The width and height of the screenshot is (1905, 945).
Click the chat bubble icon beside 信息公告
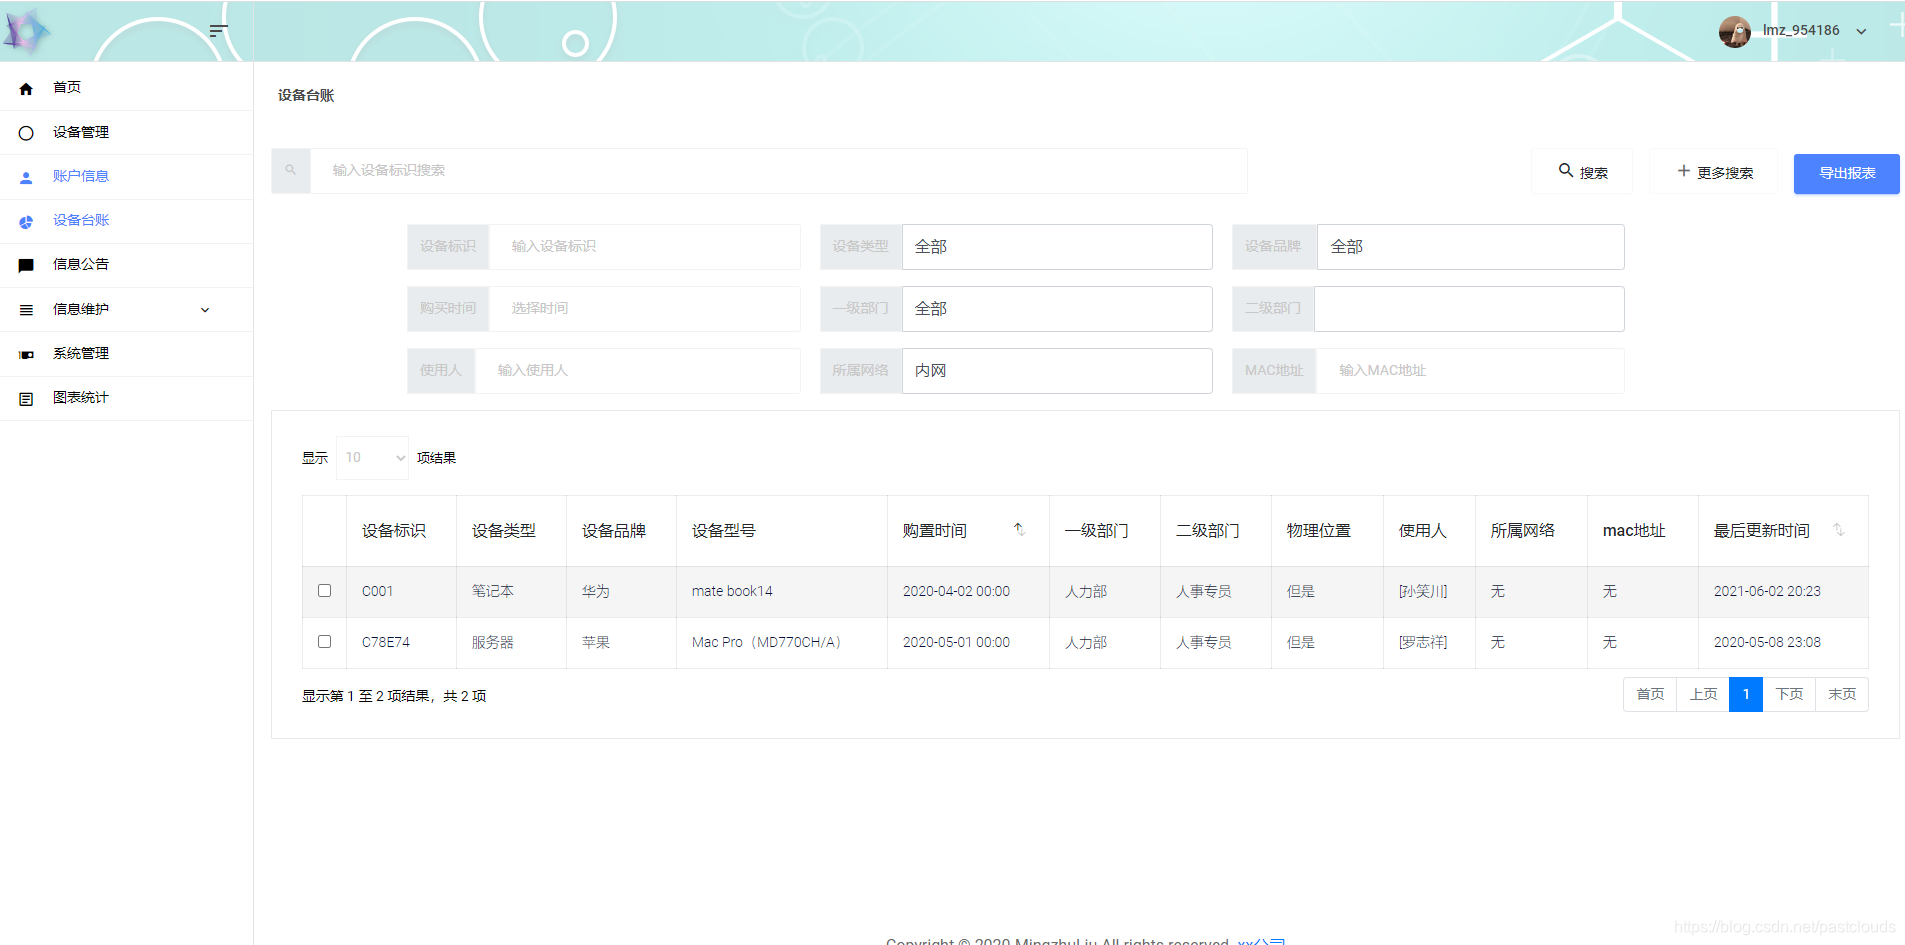[x=26, y=265]
